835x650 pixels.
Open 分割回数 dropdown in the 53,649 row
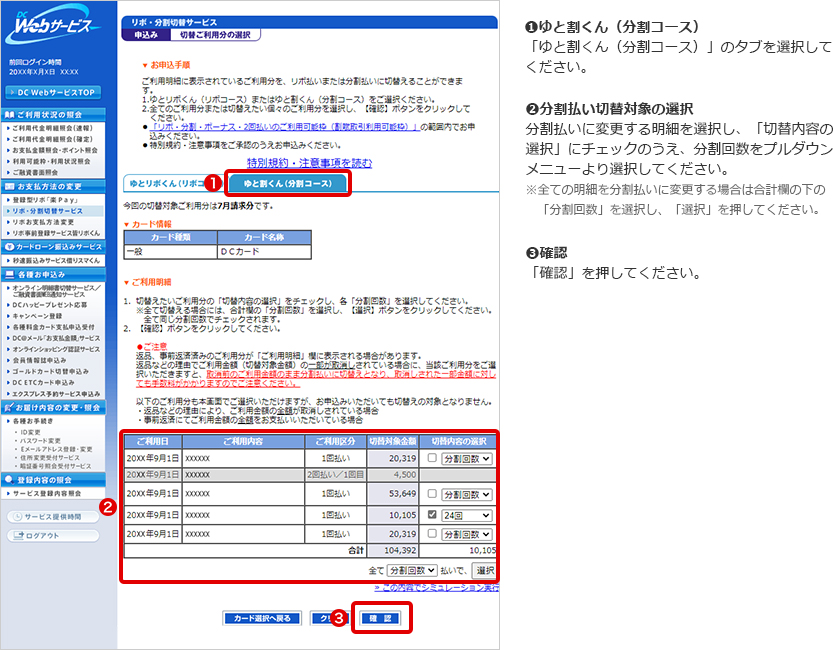click(x=467, y=494)
